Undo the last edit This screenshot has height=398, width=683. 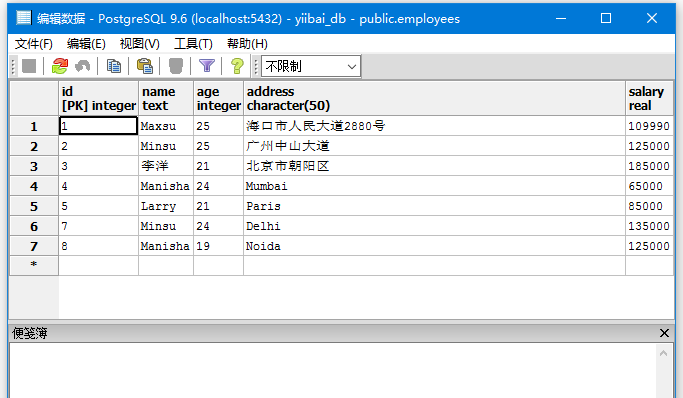click(x=82, y=66)
